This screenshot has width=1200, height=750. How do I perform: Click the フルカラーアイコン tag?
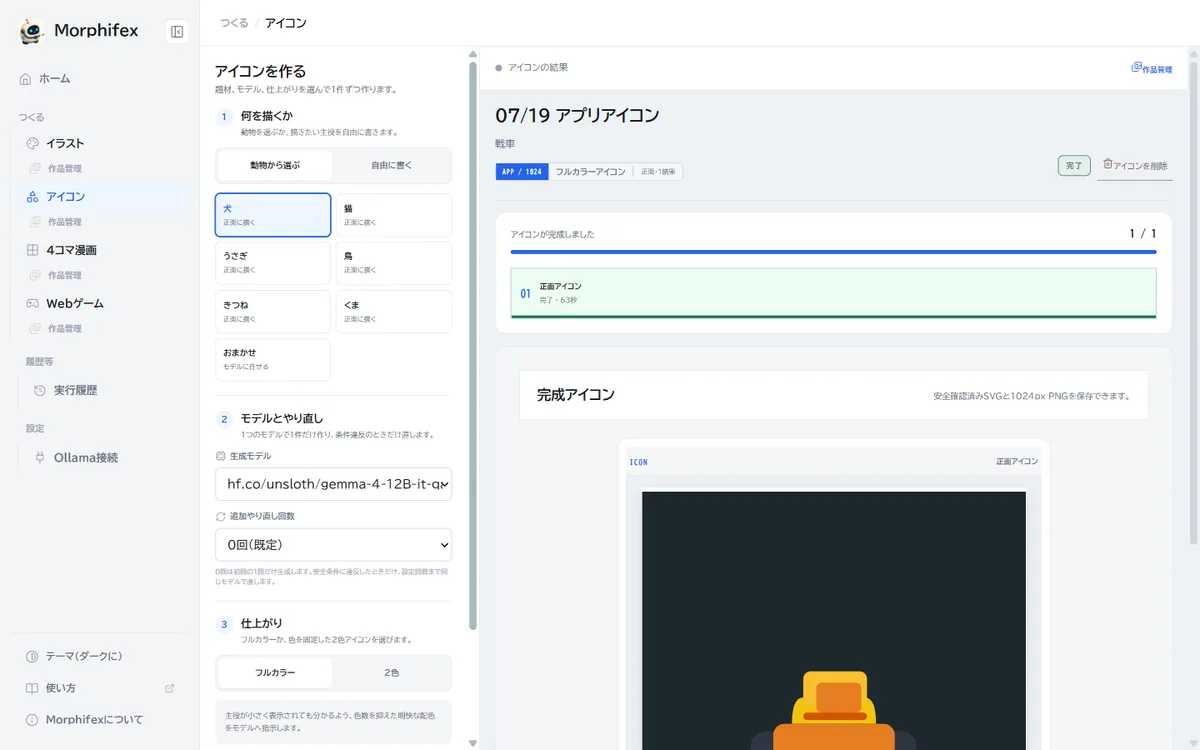point(590,172)
